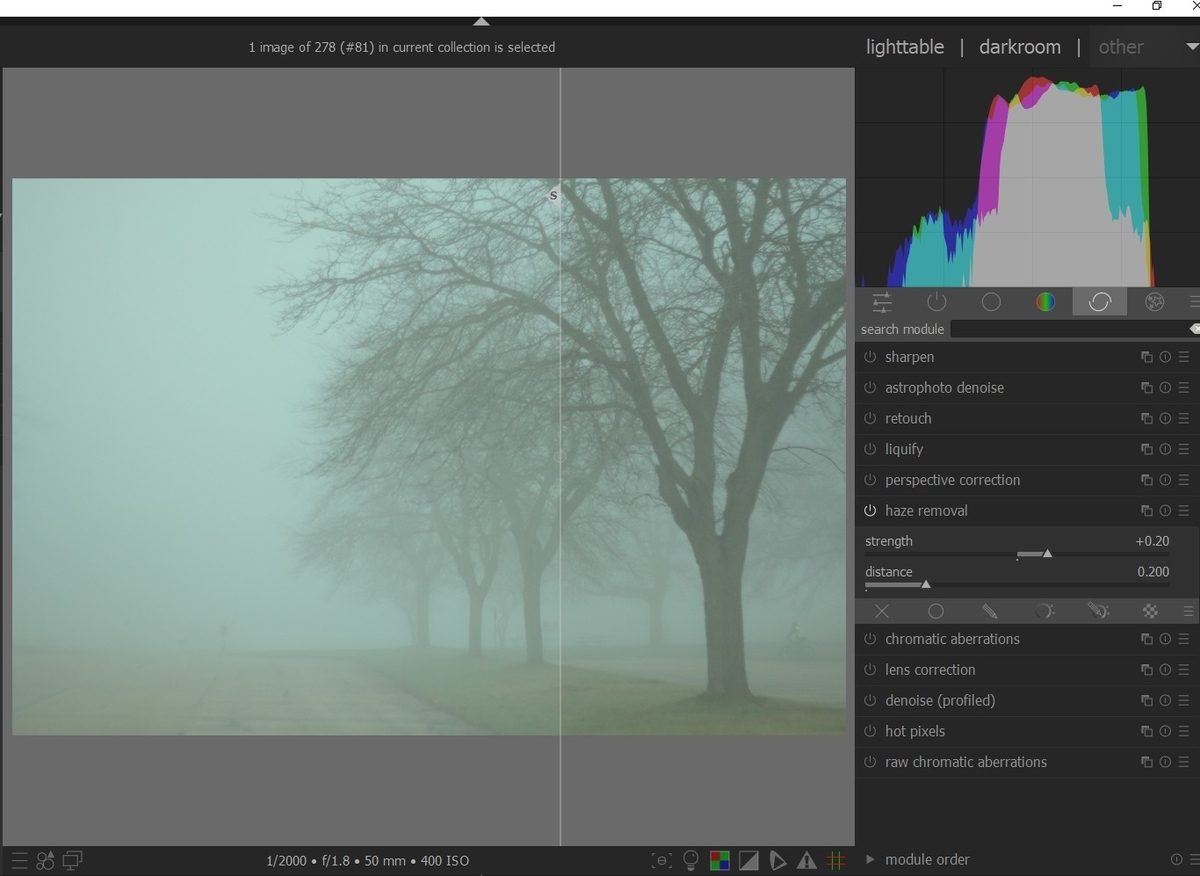
Task: Choose raster mask blending mode
Action: point(1150,611)
